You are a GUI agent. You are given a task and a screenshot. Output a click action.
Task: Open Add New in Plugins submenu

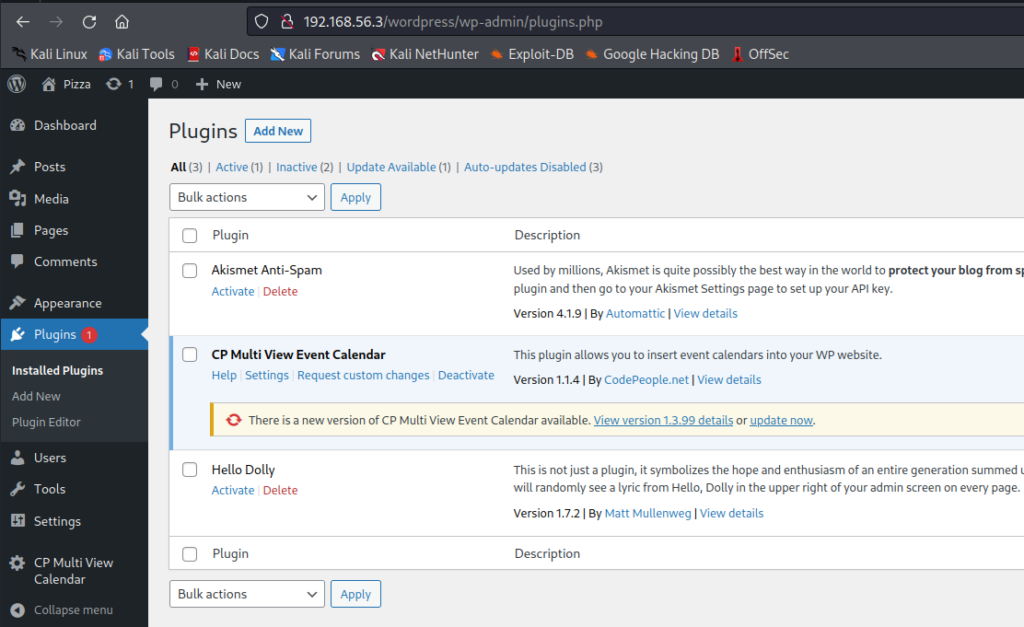click(x=36, y=396)
